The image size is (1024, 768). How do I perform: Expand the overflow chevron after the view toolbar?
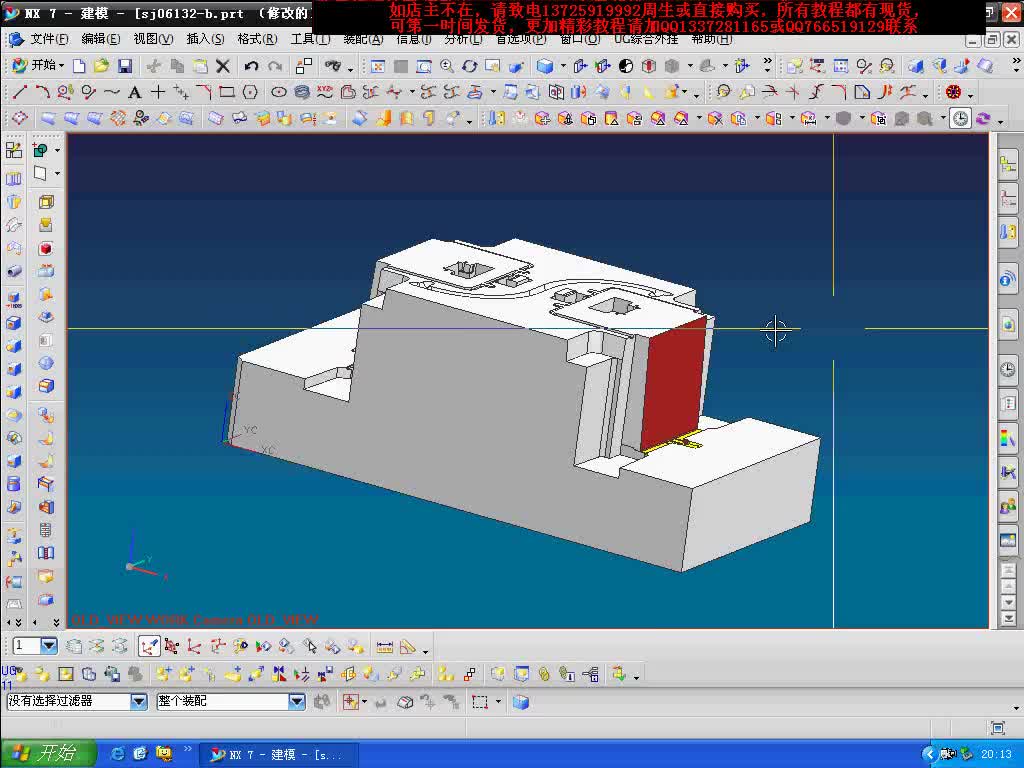click(x=767, y=64)
